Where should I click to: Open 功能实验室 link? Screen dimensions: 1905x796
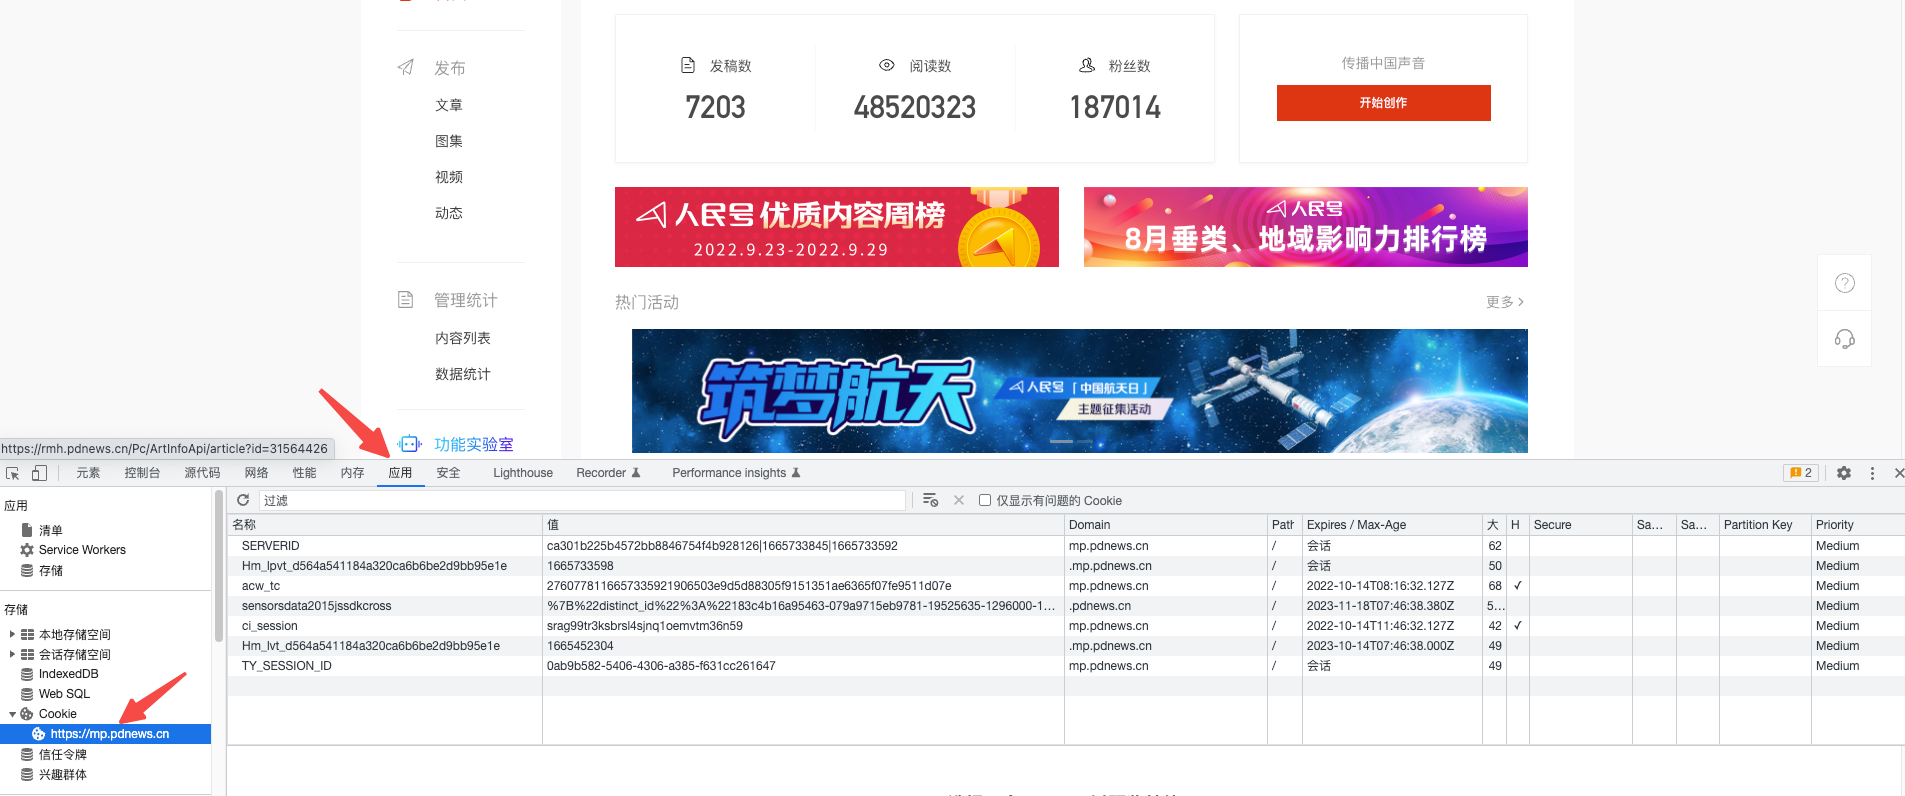click(474, 444)
